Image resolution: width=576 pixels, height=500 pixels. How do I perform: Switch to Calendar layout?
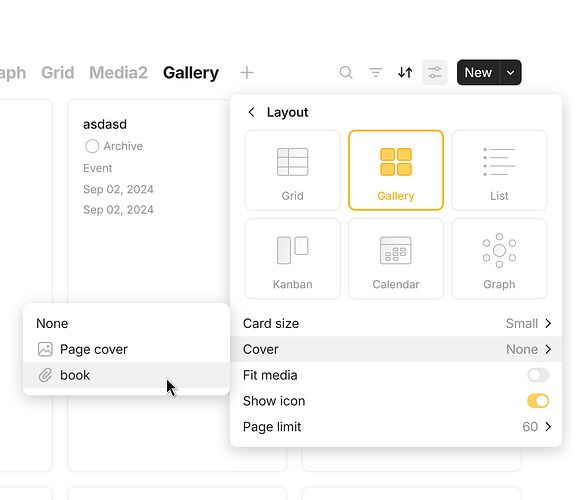[396, 259]
